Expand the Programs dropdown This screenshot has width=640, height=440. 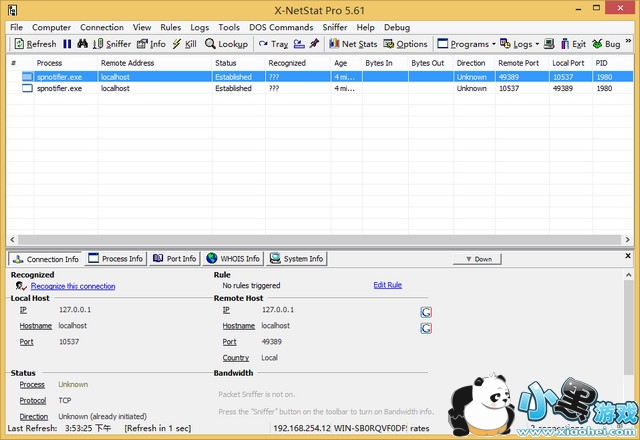[465, 44]
